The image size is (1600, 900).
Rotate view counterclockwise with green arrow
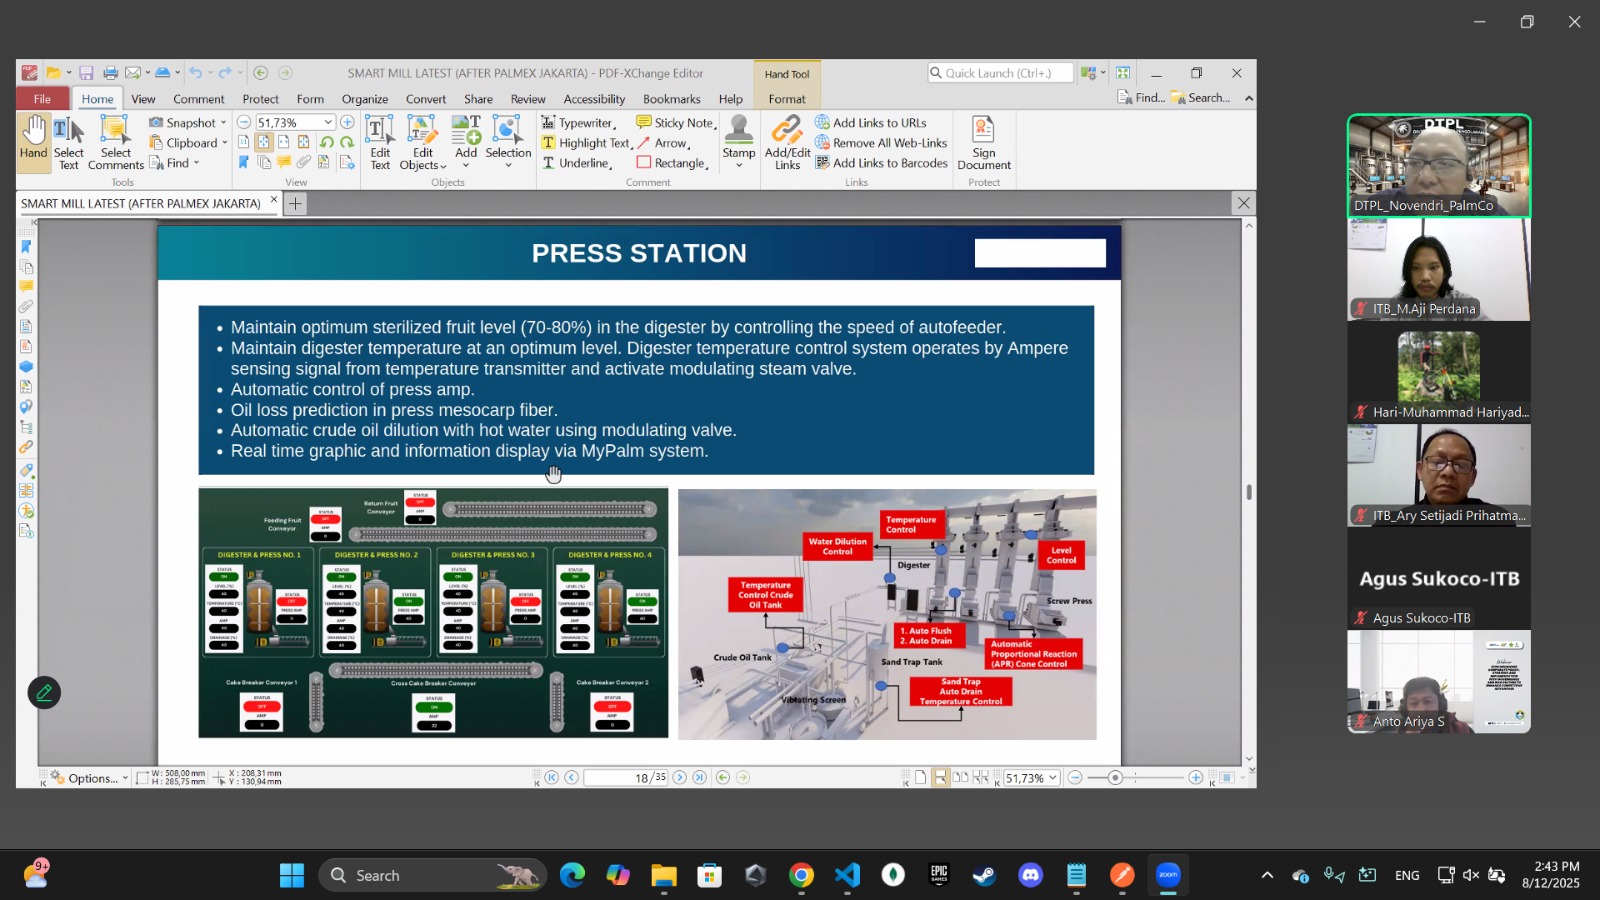[x=327, y=142]
